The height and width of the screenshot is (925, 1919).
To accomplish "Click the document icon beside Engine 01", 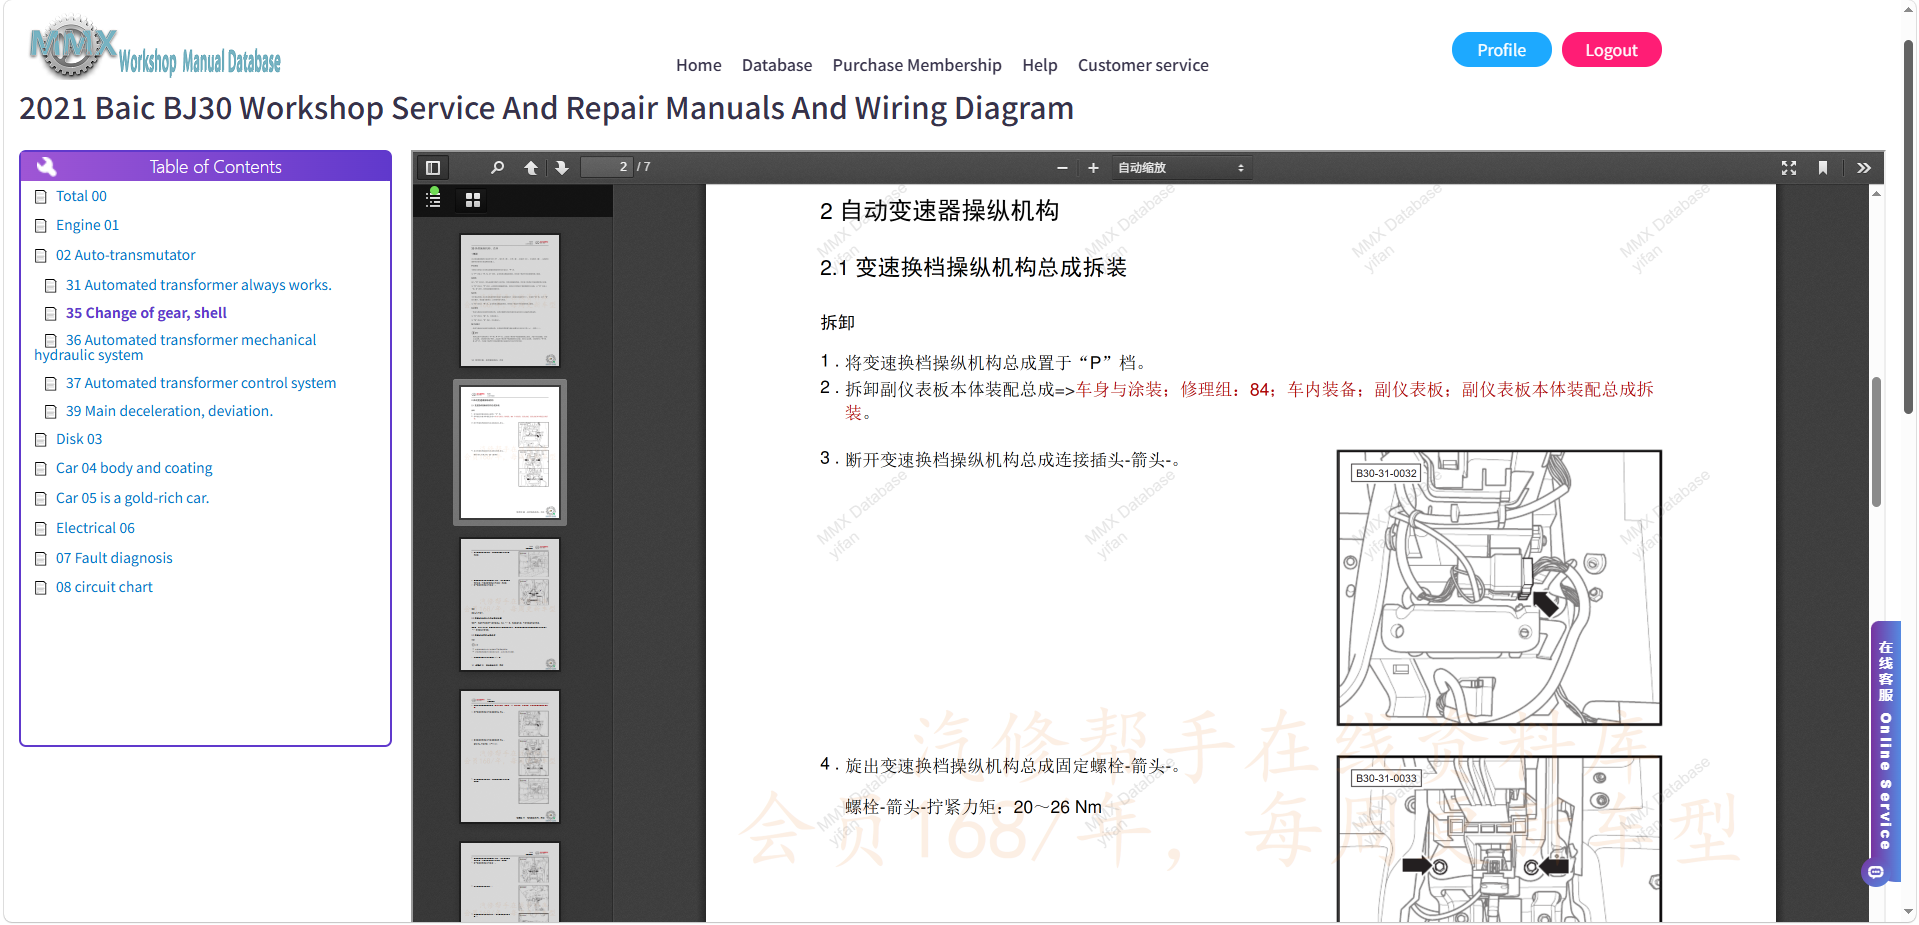I will point(41,226).
